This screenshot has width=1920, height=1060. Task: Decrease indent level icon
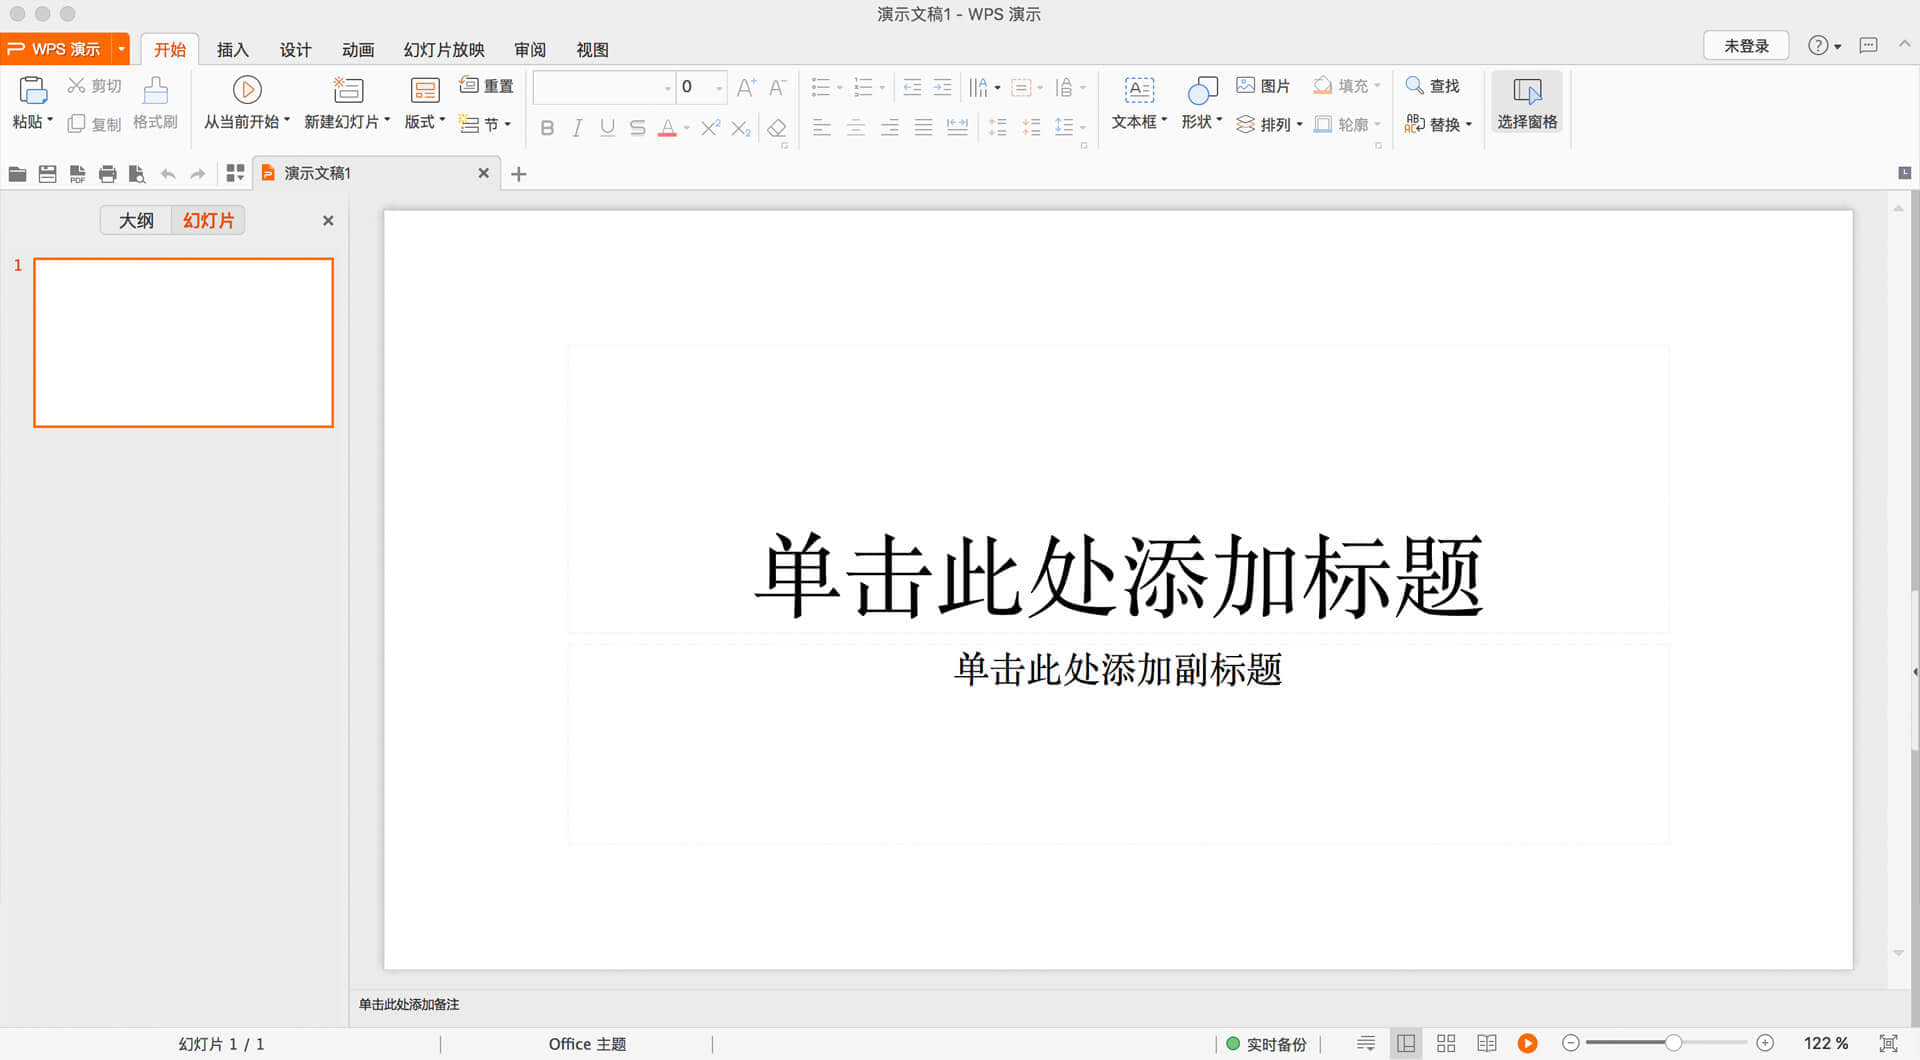[x=912, y=88]
